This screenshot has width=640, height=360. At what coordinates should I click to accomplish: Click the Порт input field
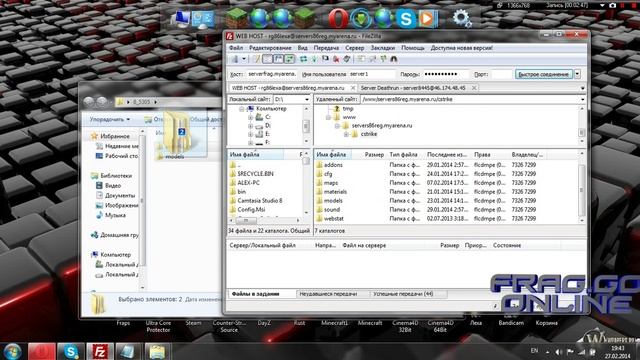[502, 74]
